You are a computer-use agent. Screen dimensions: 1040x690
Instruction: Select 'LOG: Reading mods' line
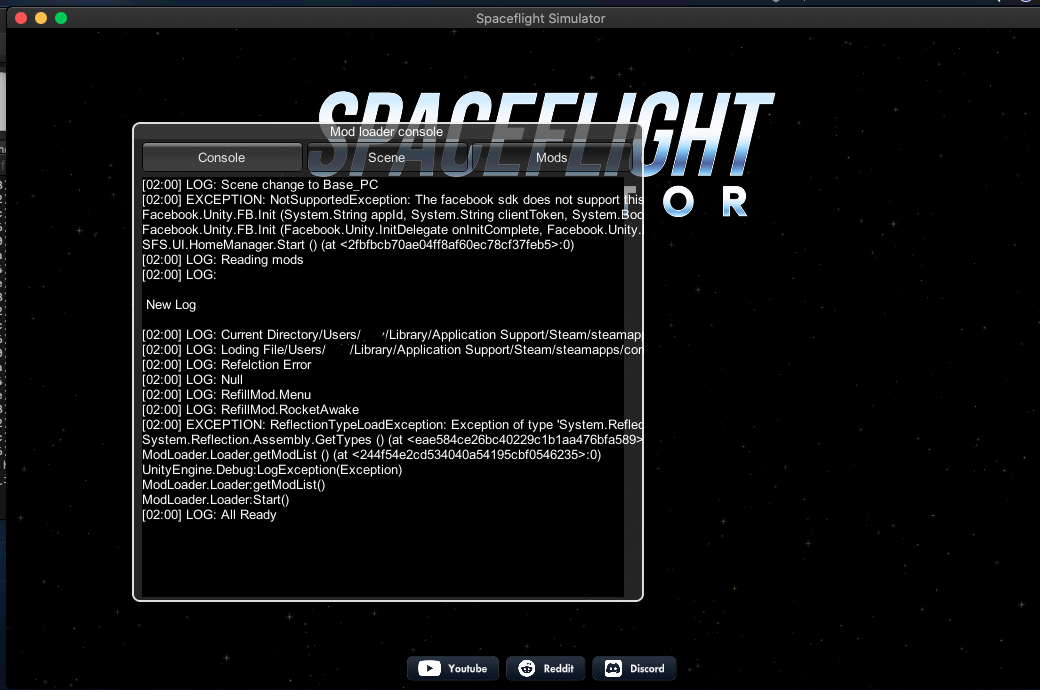pyautogui.click(x=223, y=259)
